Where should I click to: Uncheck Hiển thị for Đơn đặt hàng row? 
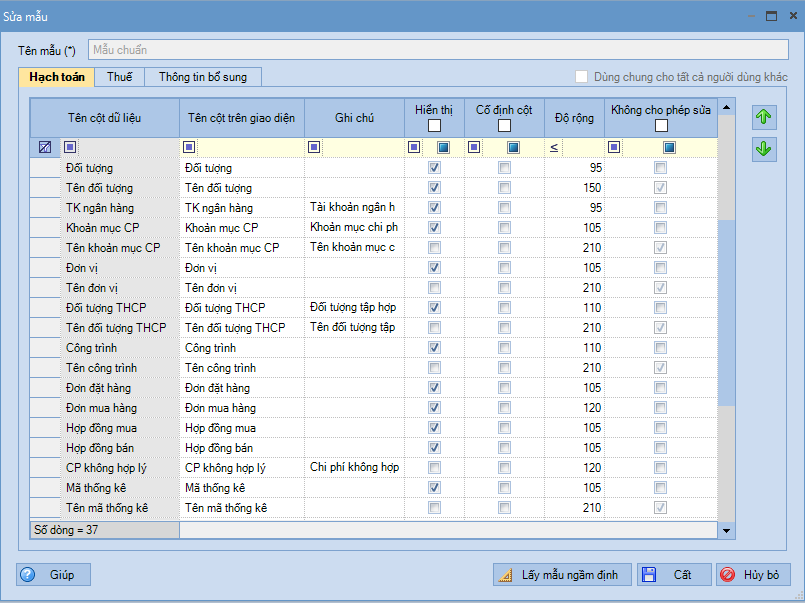[x=434, y=387]
